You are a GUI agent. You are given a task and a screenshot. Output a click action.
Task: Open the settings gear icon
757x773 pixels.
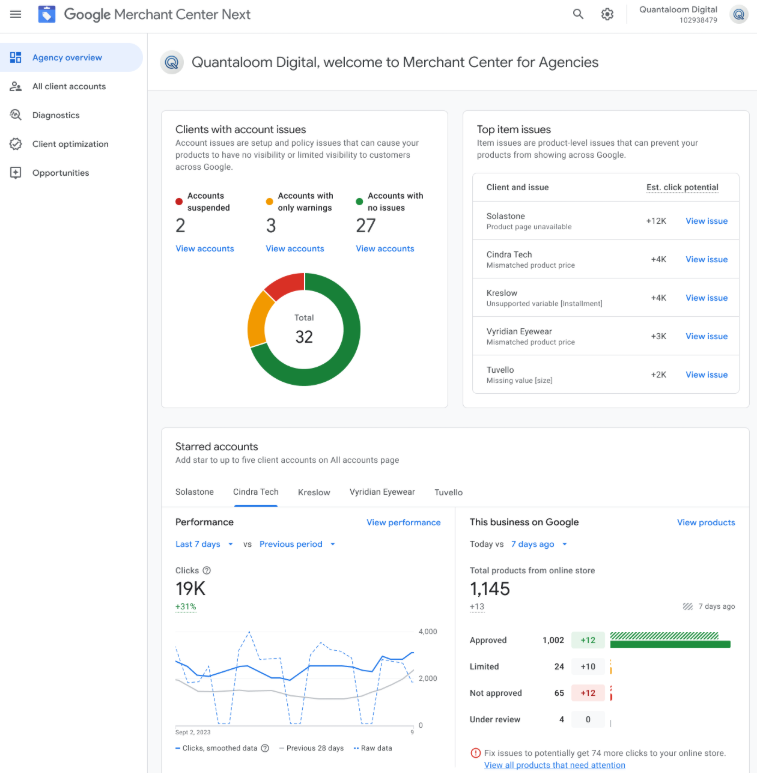click(x=607, y=14)
